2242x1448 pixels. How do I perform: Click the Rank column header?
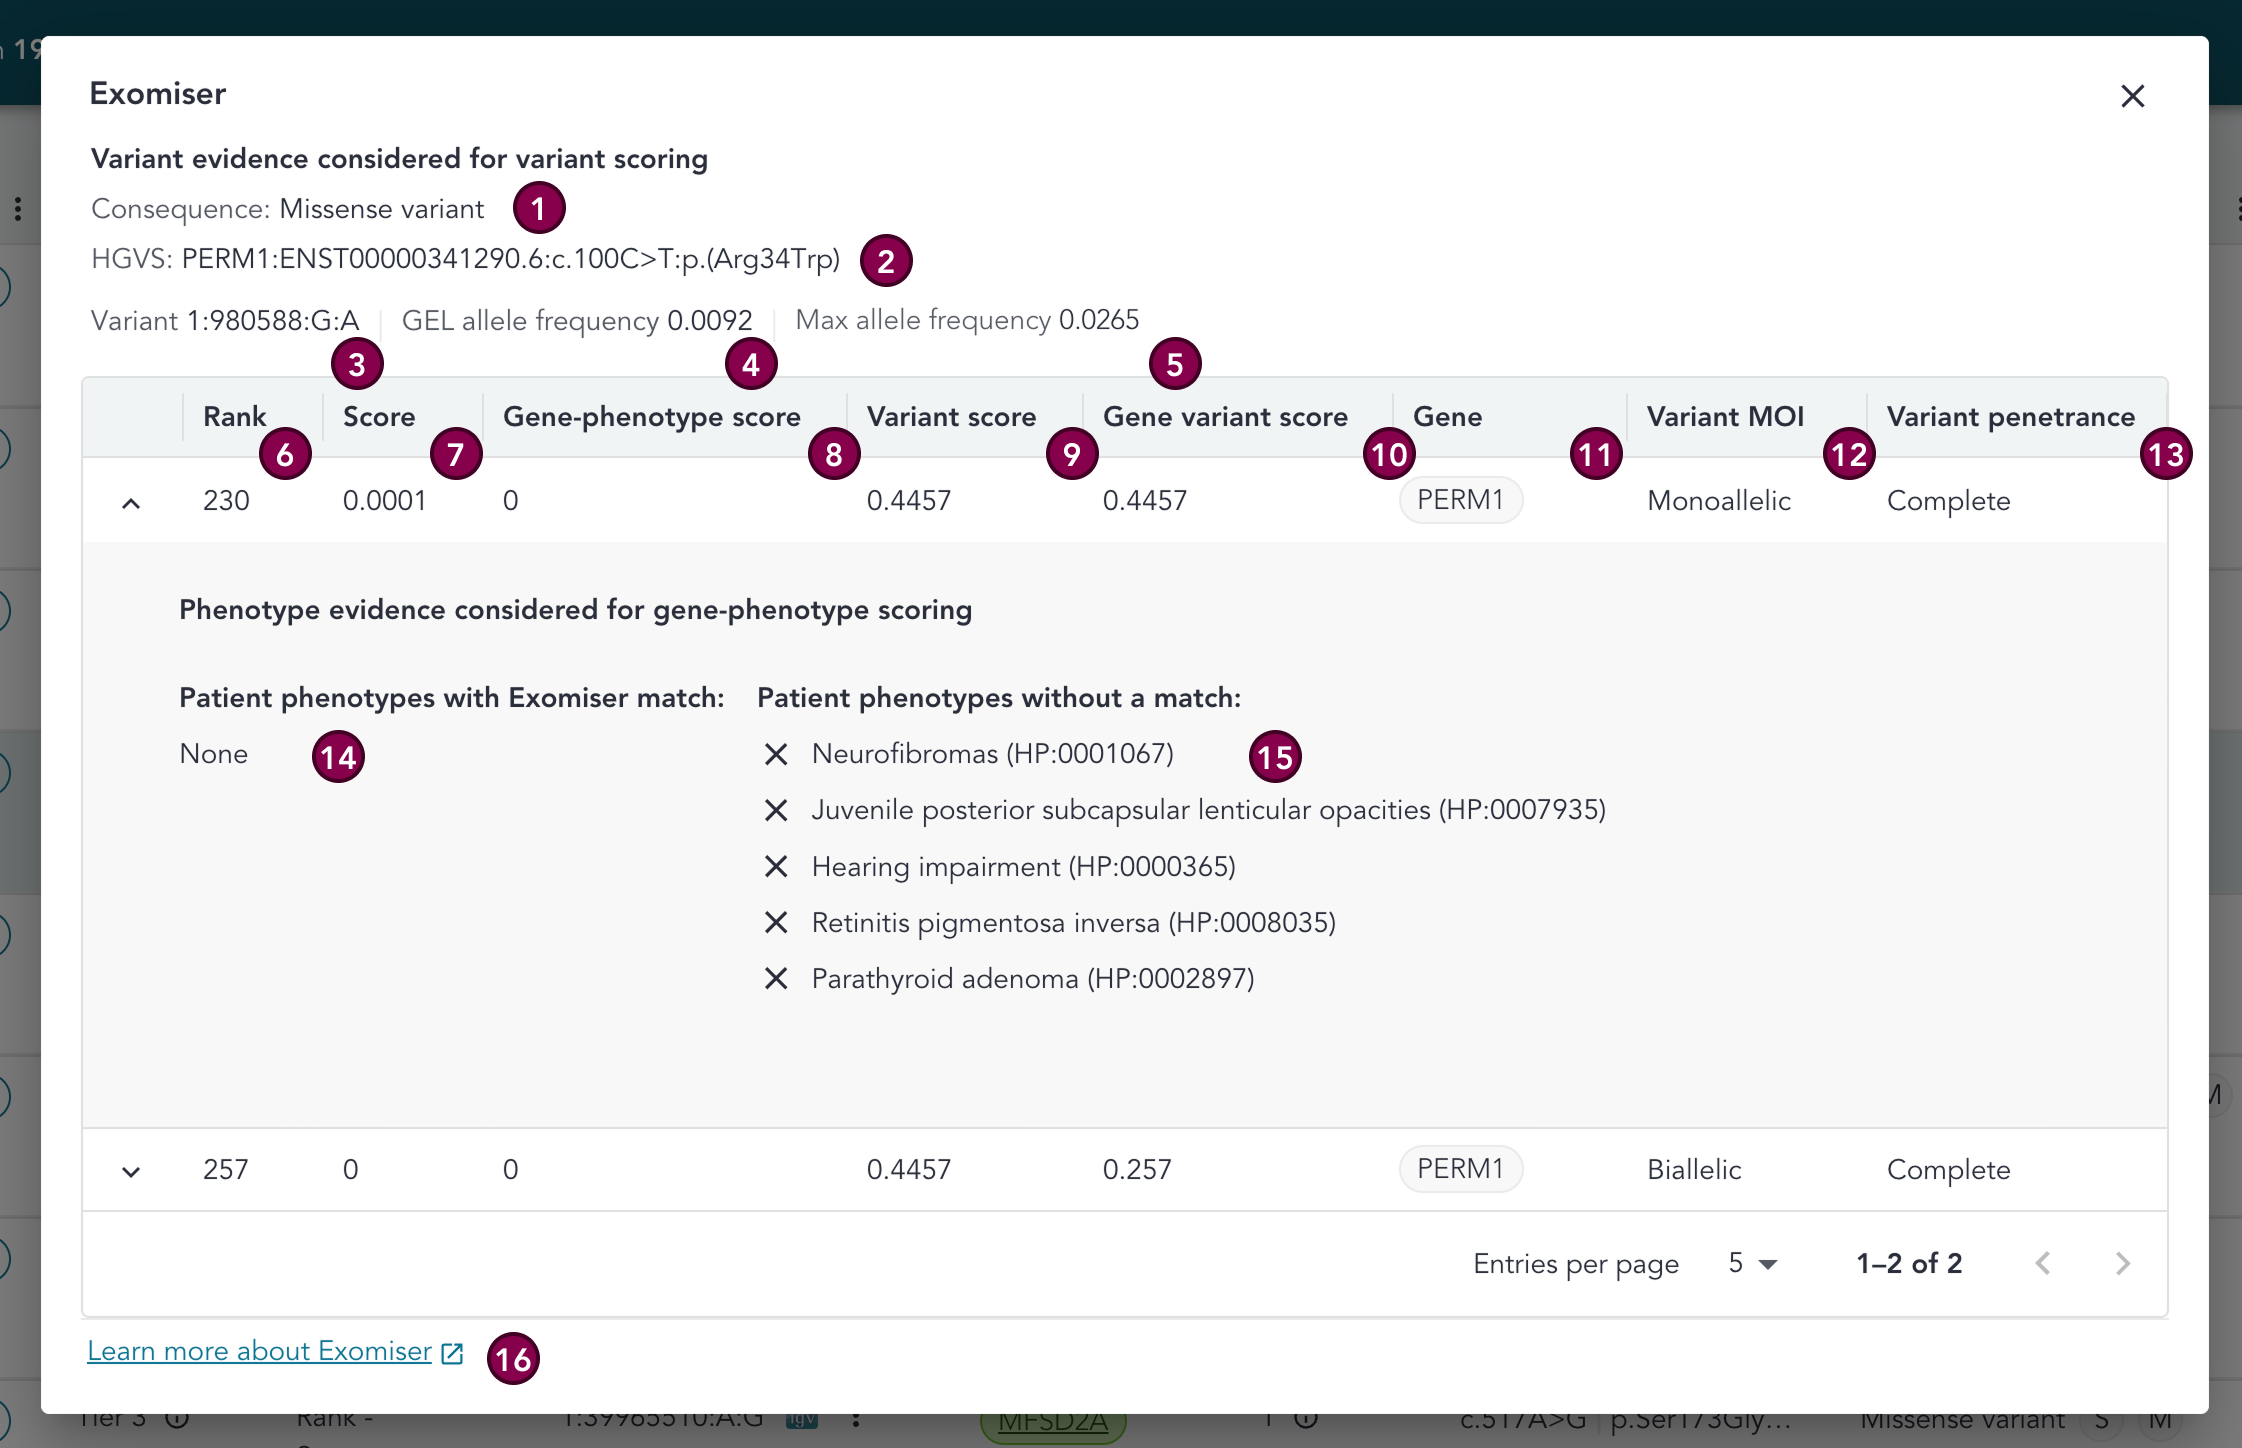pyautogui.click(x=235, y=417)
